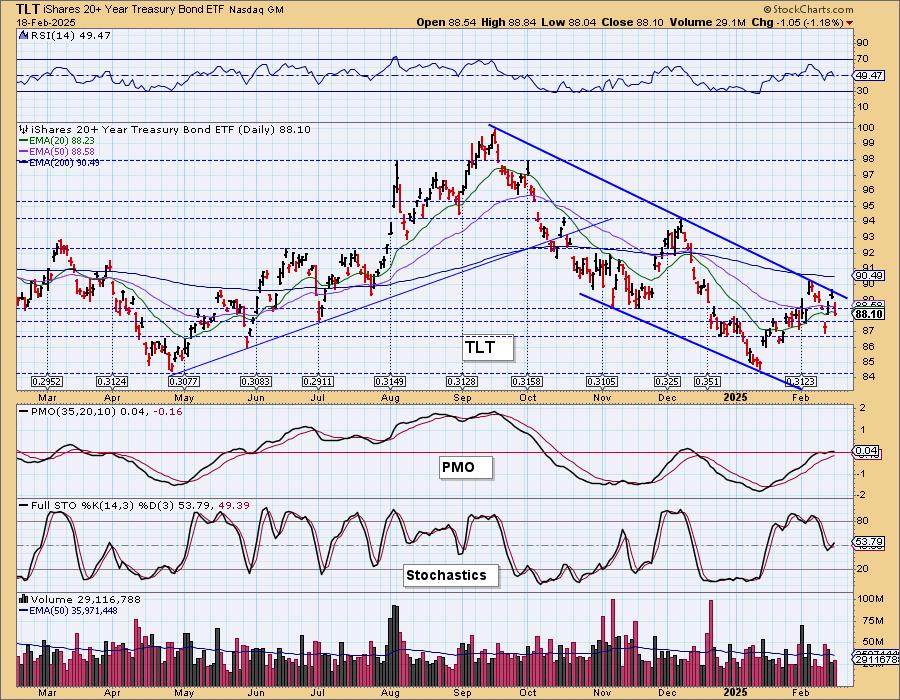This screenshot has width=900, height=700.
Task: Click the boxed 0.2911 value near July
Action: [x=317, y=382]
